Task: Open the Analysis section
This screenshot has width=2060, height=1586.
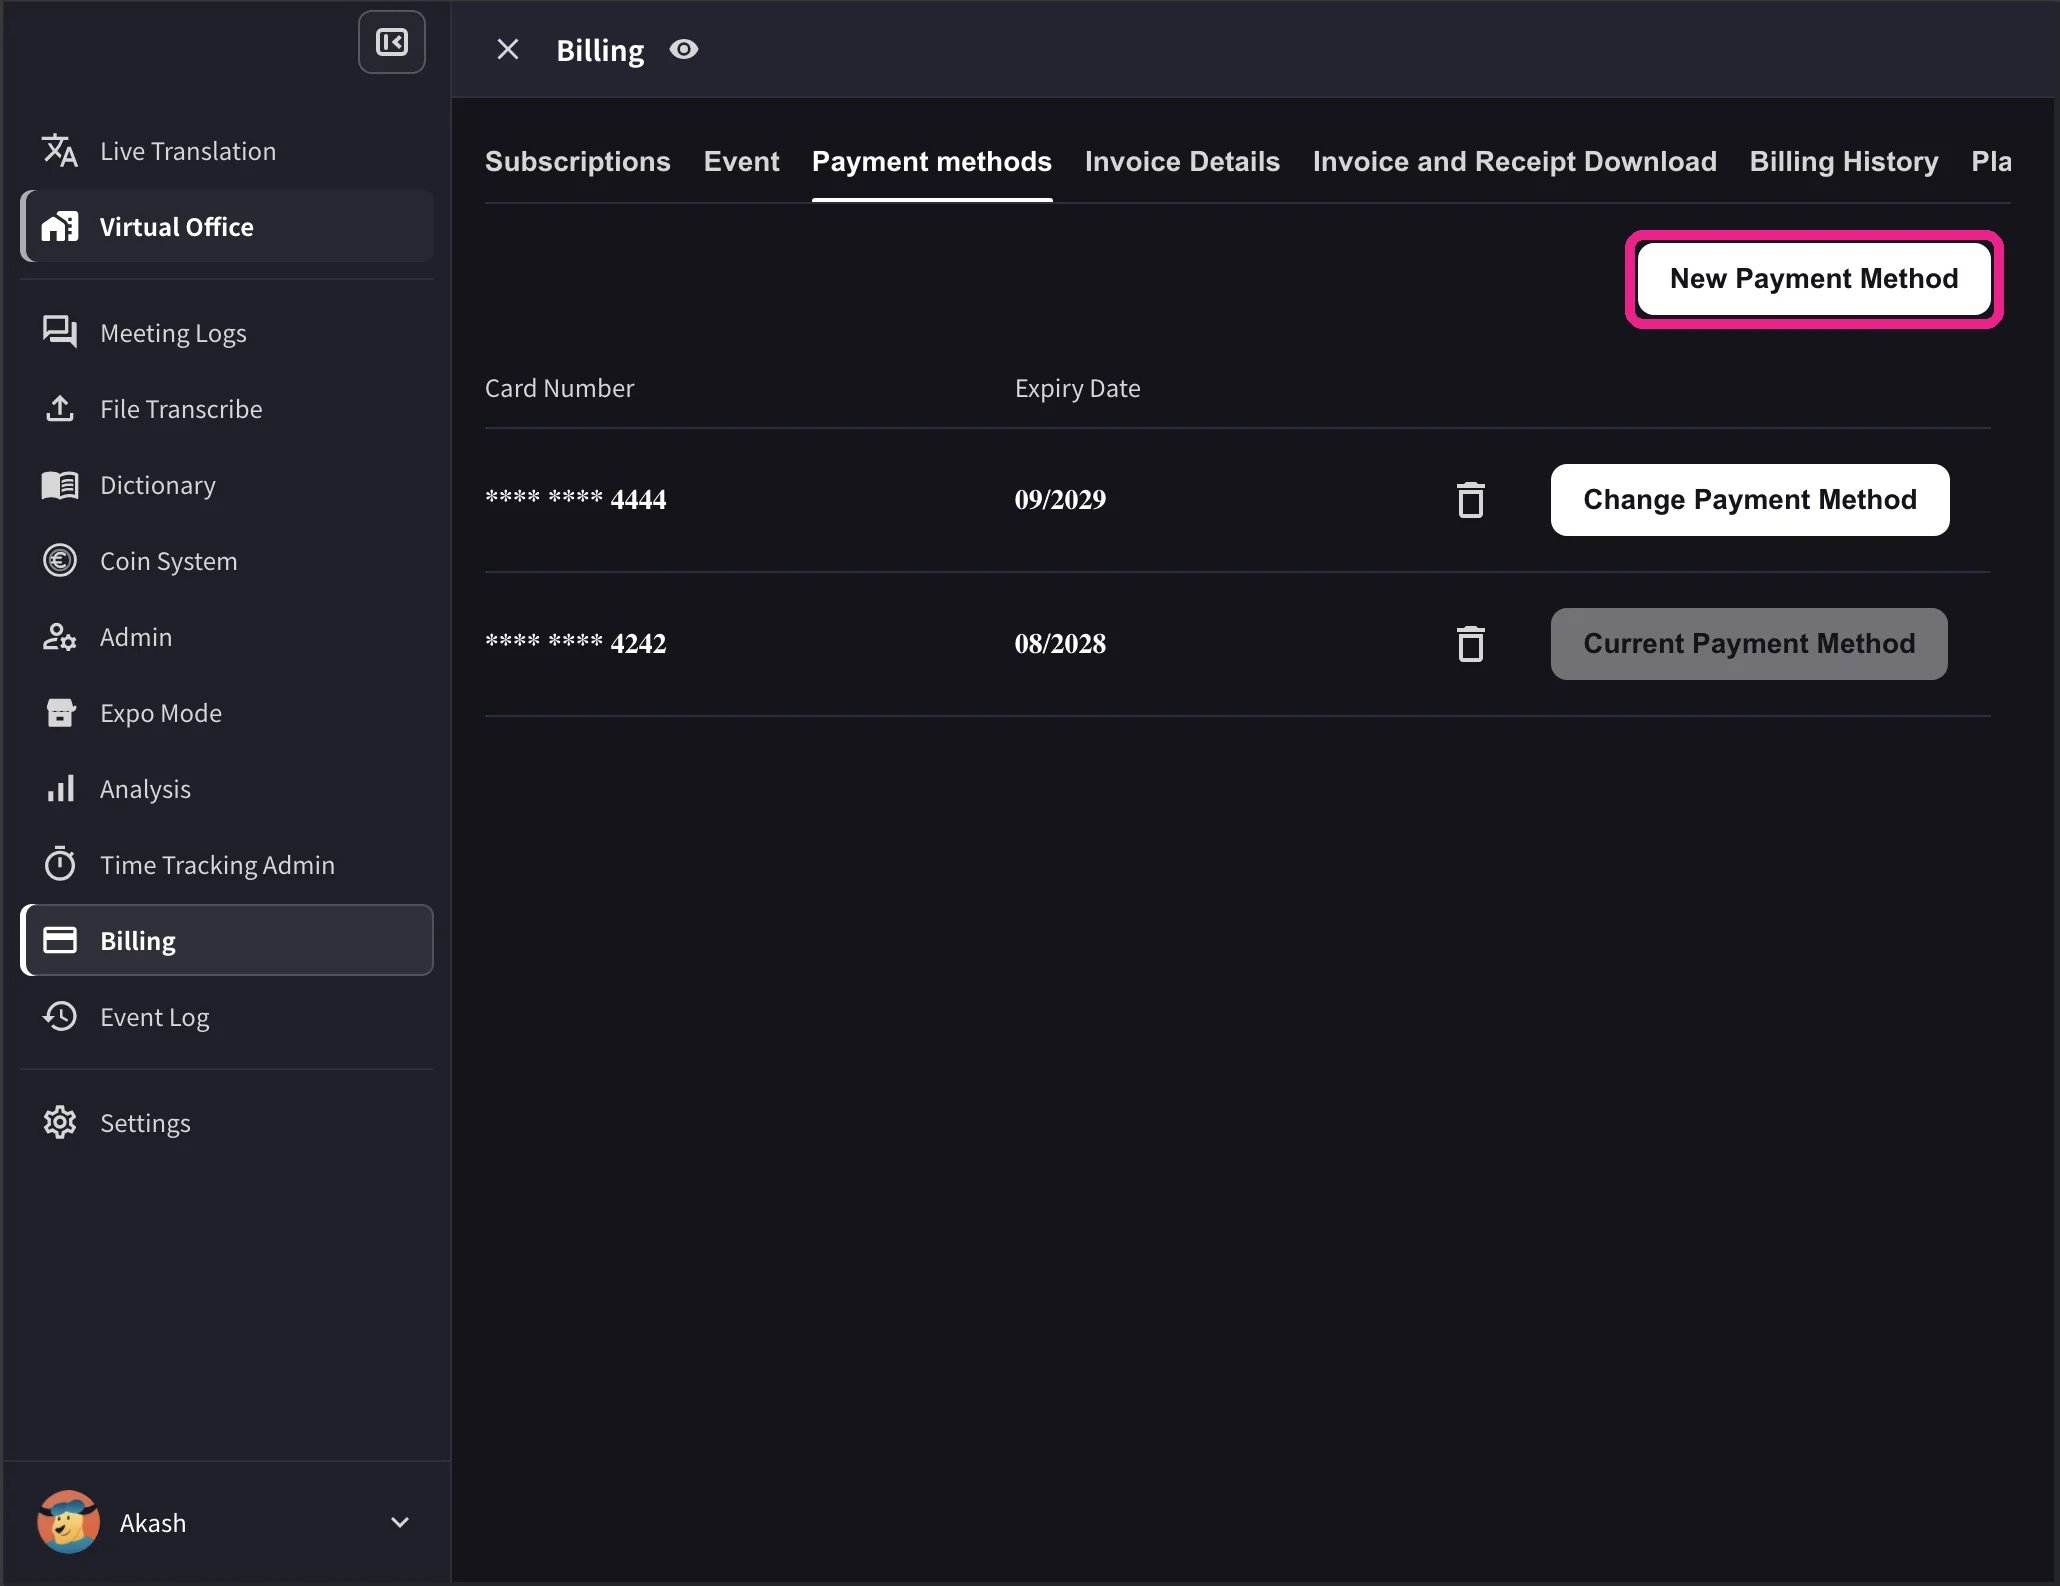Action: 227,789
